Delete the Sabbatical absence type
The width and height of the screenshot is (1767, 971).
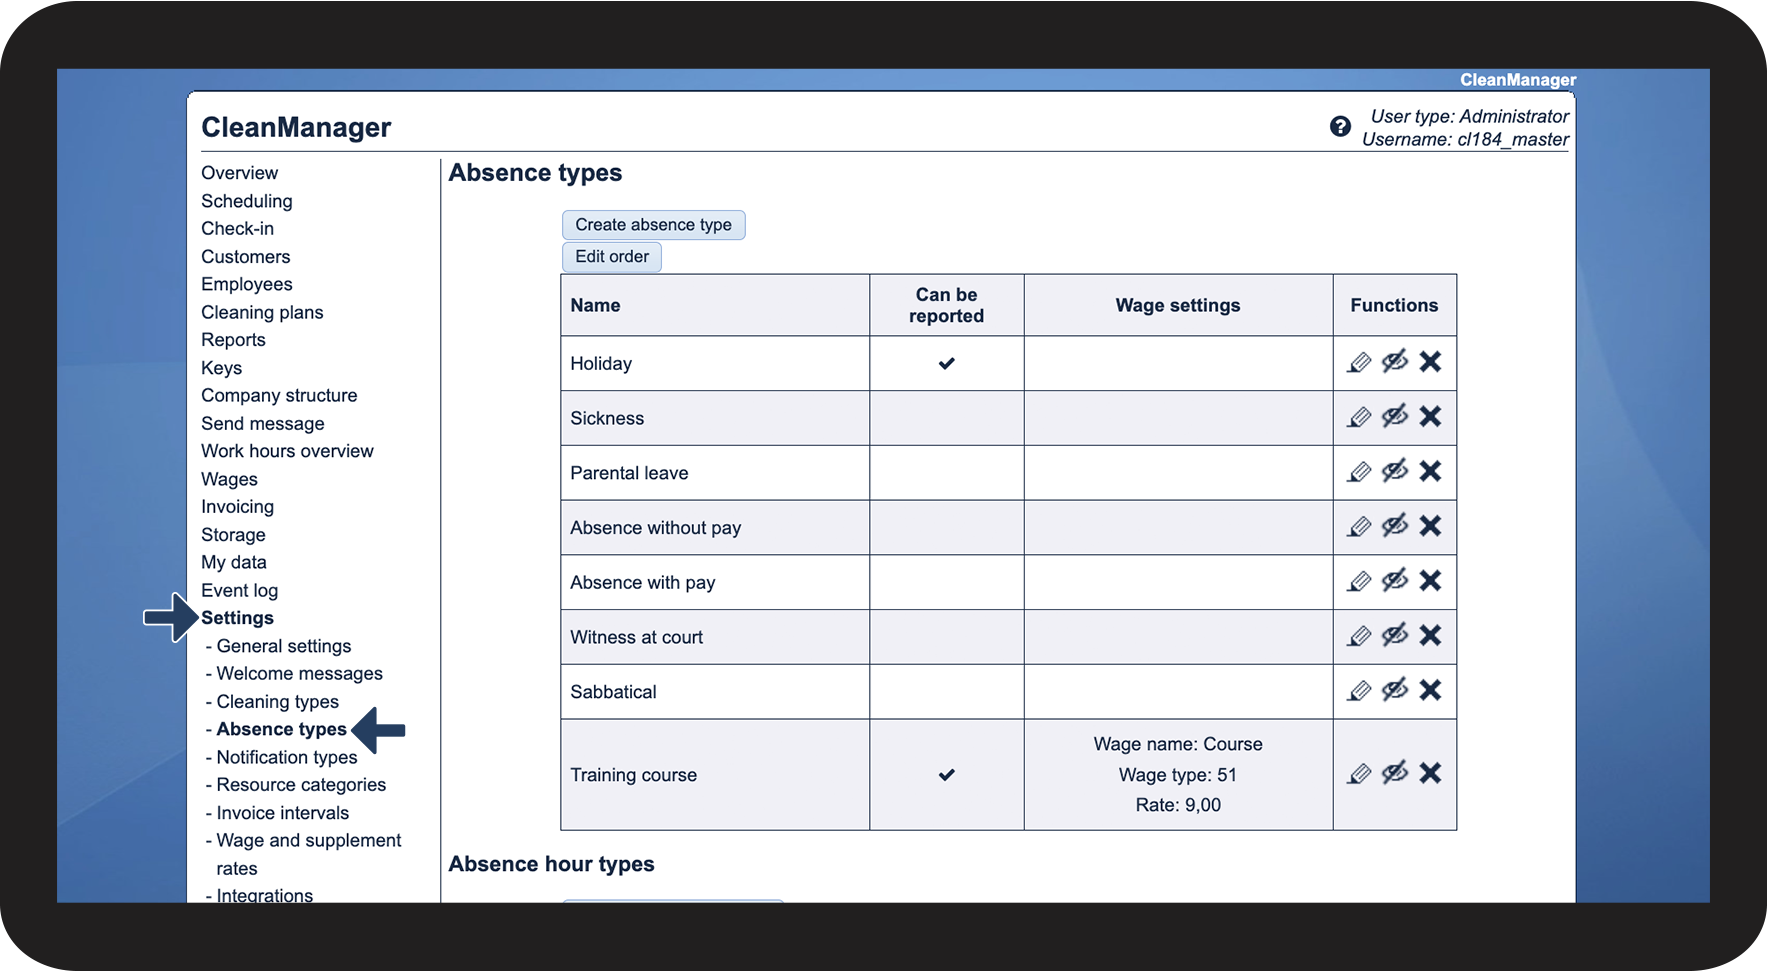[x=1430, y=690]
